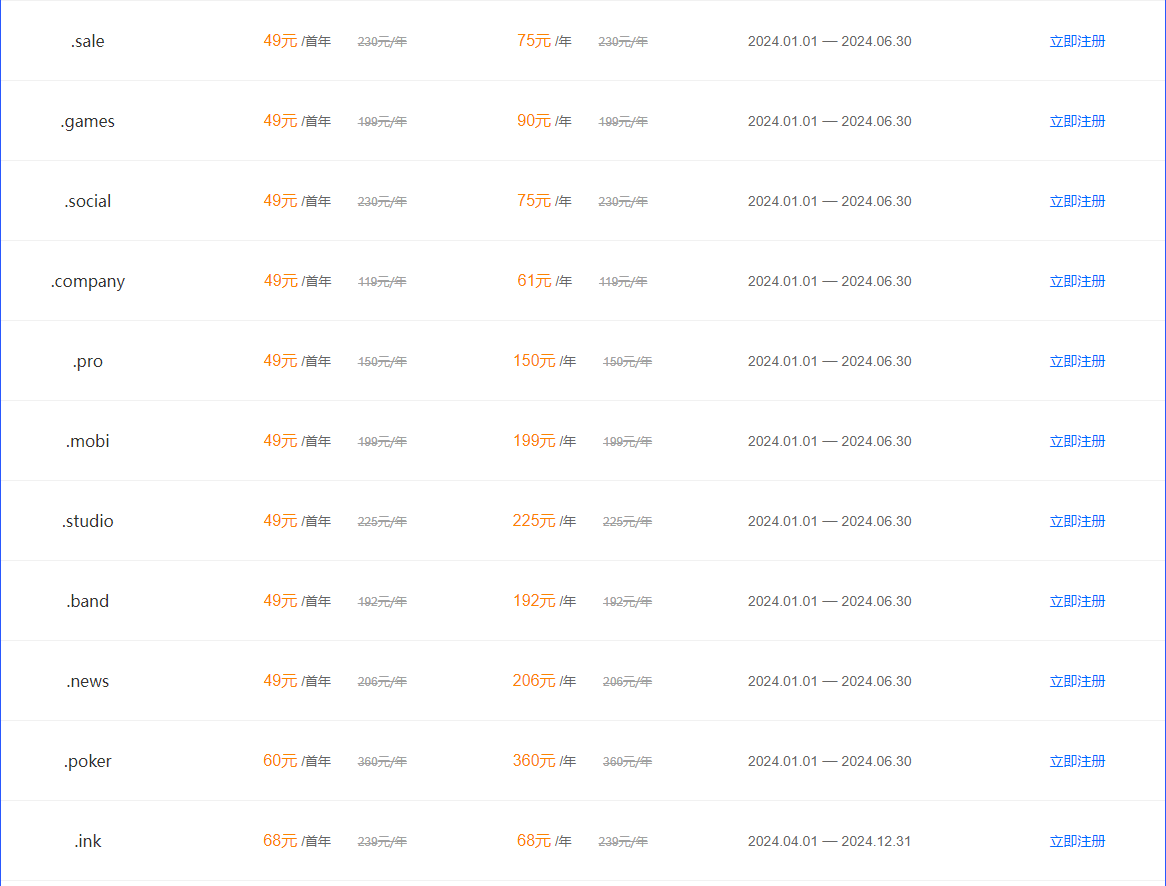Image resolution: width=1166 pixels, height=886 pixels.
Task: Select the .studio domain name text
Action: point(88,521)
